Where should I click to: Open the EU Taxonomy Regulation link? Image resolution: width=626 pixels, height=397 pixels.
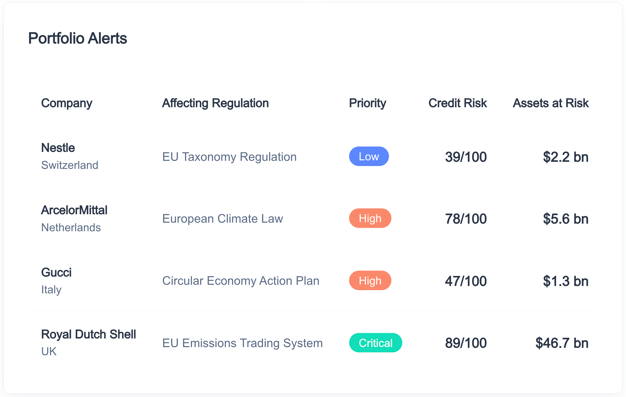[229, 157]
